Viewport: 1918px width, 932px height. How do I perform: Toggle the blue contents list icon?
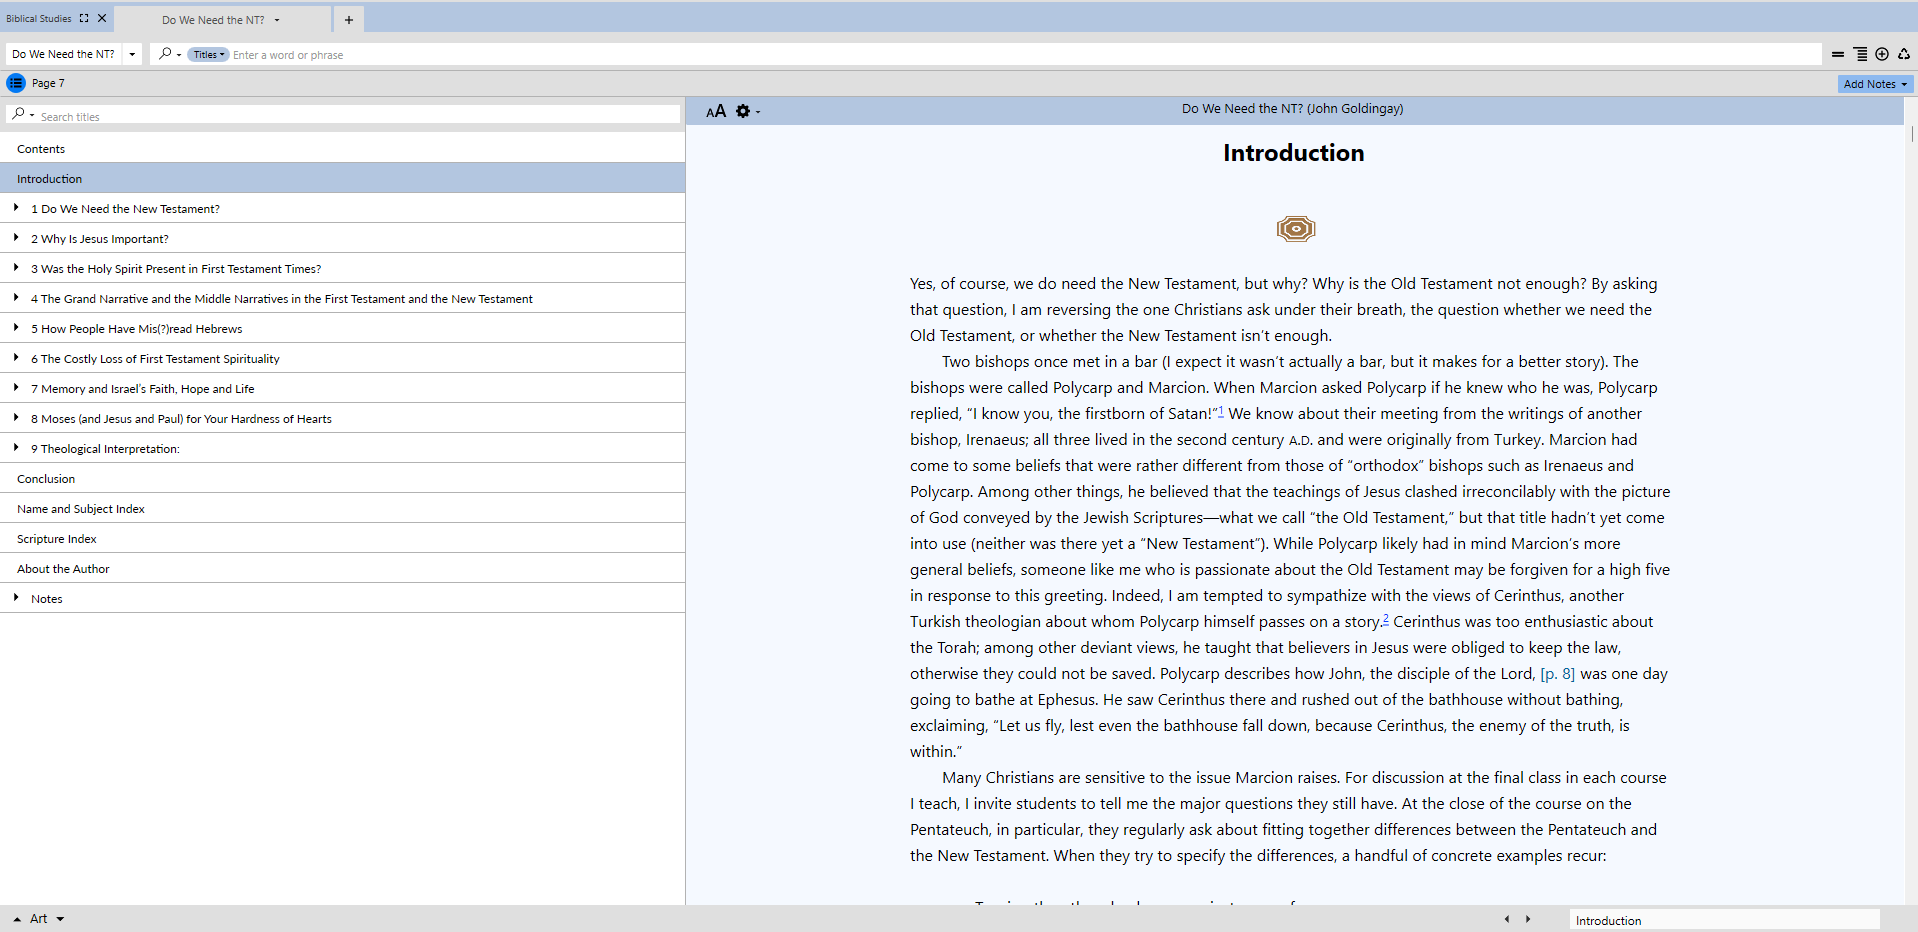(16, 83)
